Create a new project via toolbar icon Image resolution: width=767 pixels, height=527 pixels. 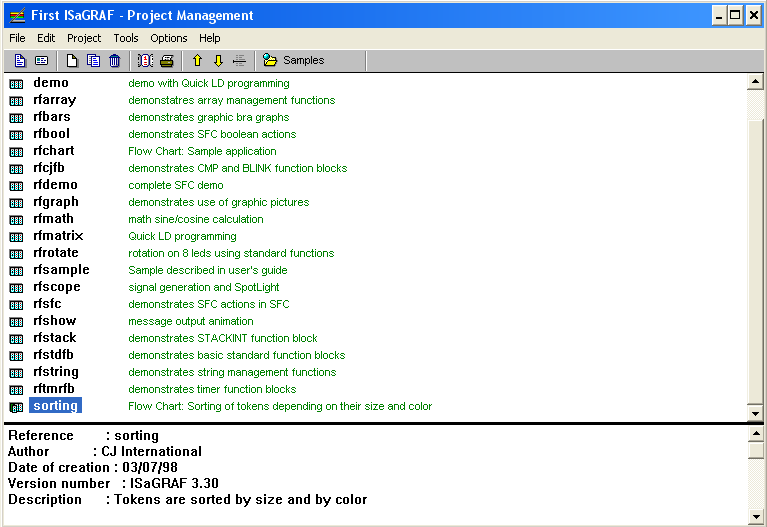(x=72, y=61)
